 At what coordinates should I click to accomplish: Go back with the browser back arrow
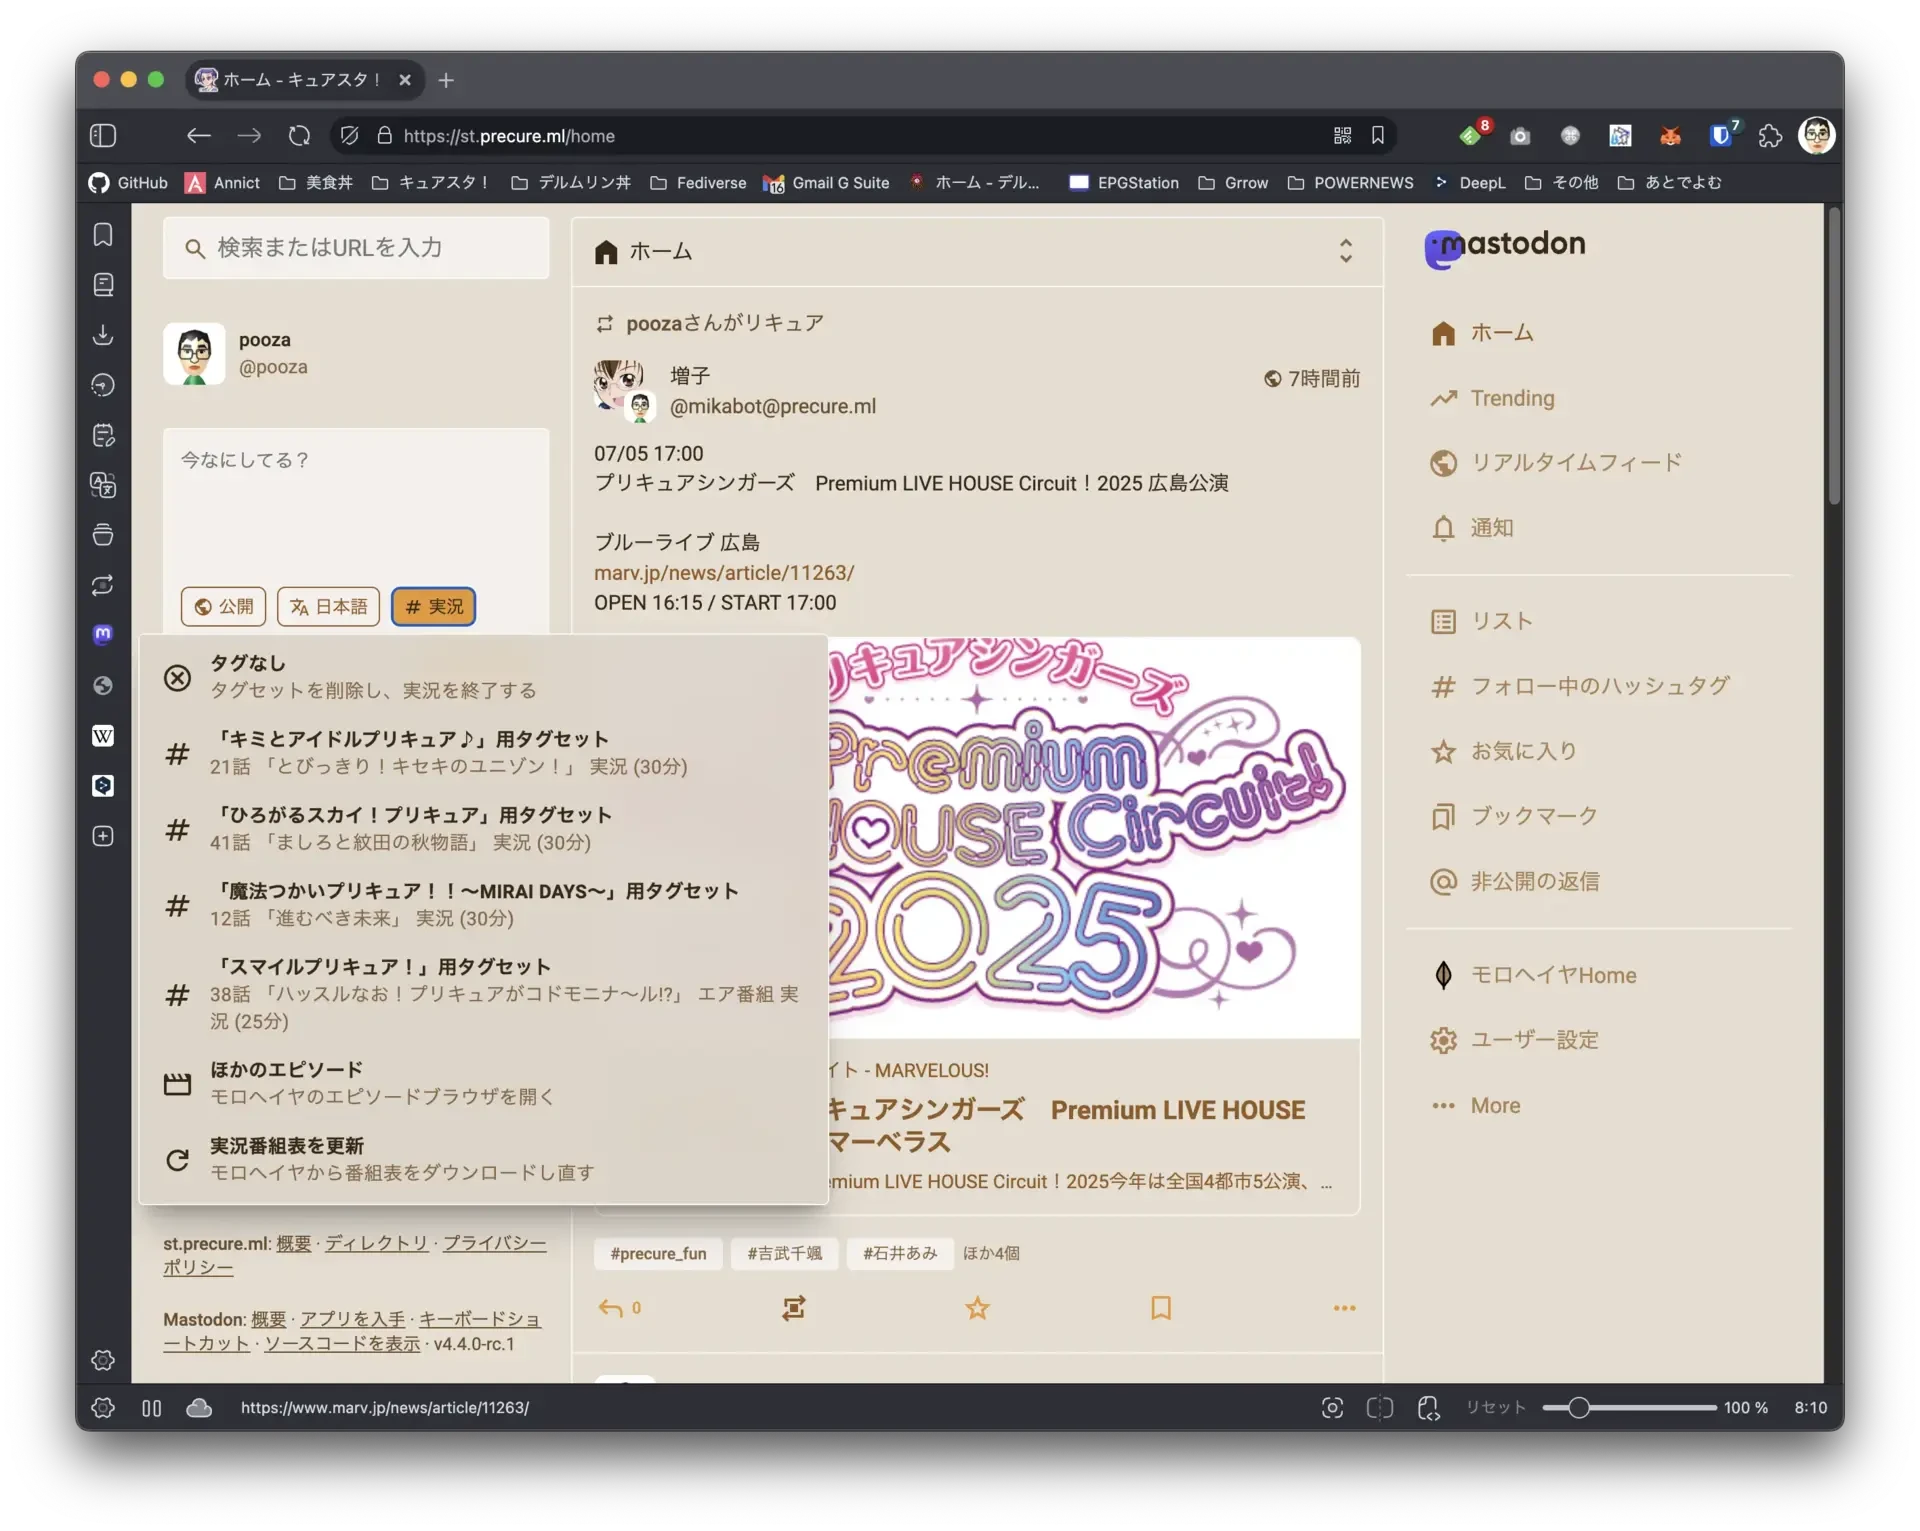[198, 135]
